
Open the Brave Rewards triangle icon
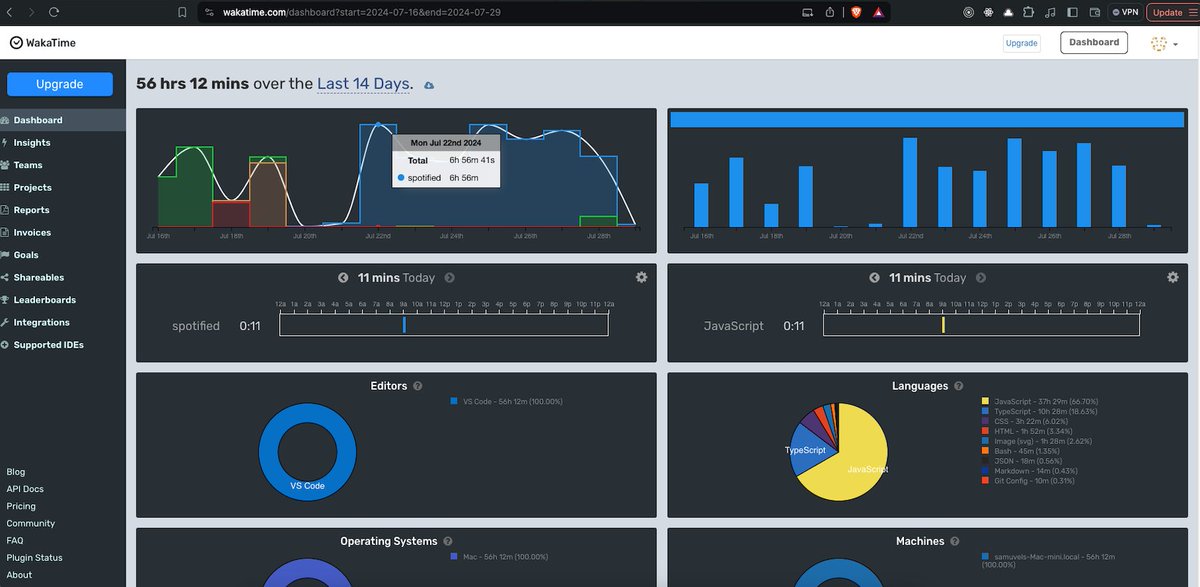pyautogui.click(x=877, y=12)
